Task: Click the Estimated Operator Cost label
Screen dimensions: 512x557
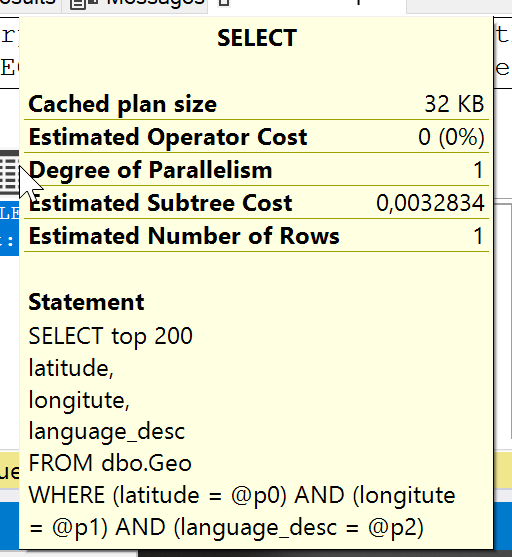Action: [168, 137]
